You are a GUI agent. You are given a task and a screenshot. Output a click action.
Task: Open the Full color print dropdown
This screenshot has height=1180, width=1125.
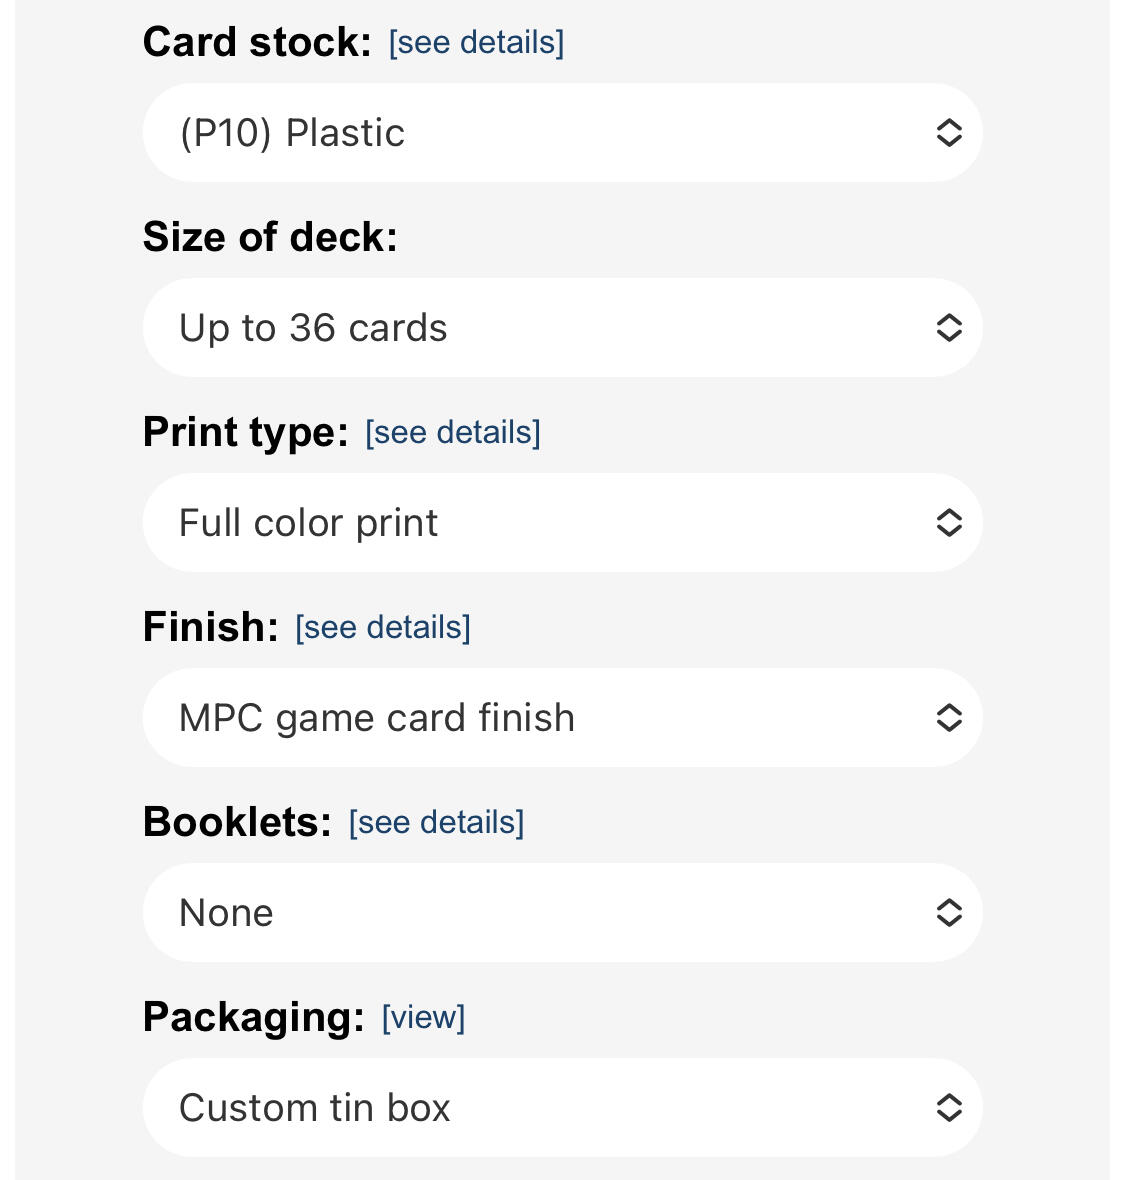[x=562, y=523]
